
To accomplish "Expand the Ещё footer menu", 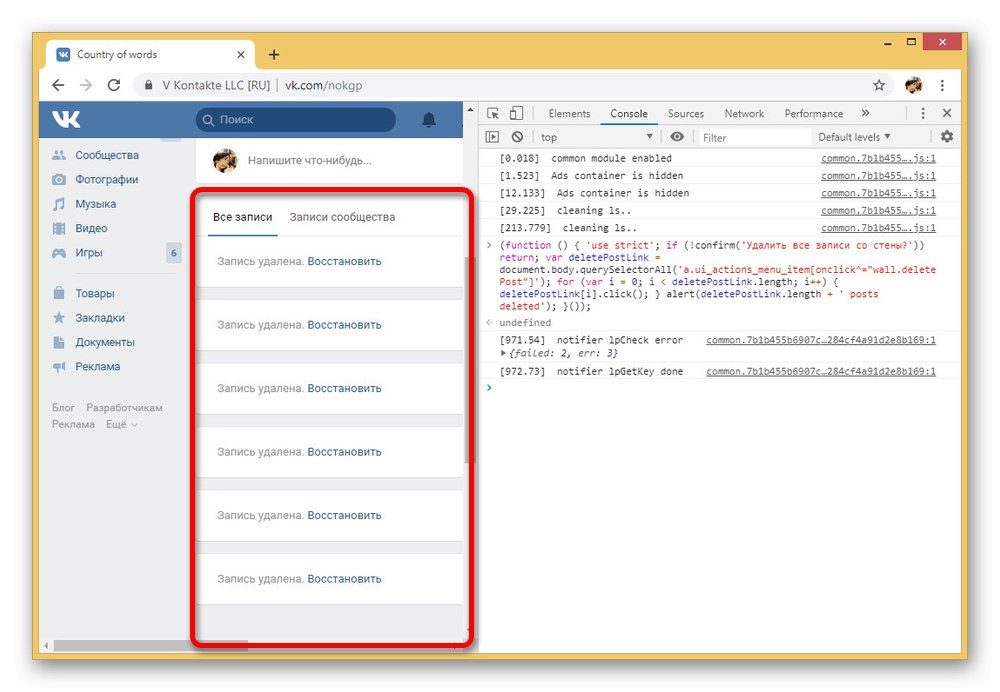I will [x=121, y=424].
